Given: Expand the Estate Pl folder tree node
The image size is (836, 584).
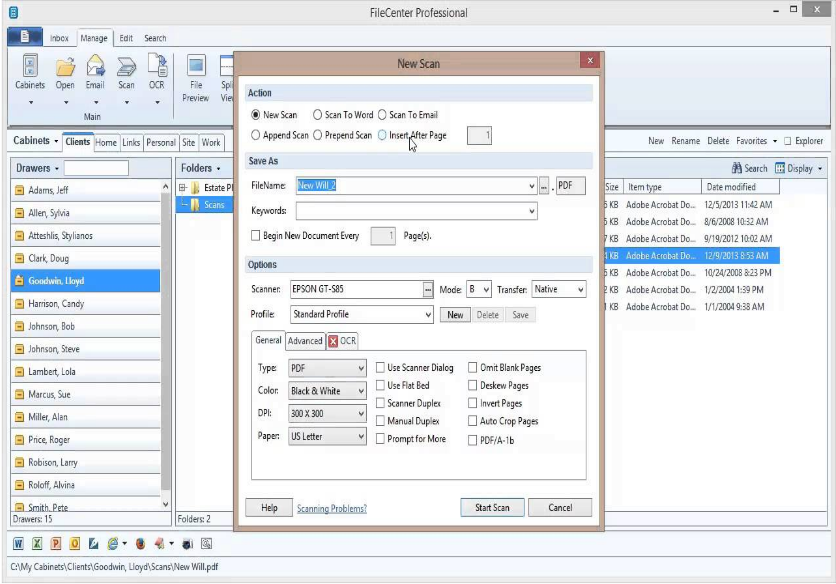Looking at the screenshot, I should [182, 187].
